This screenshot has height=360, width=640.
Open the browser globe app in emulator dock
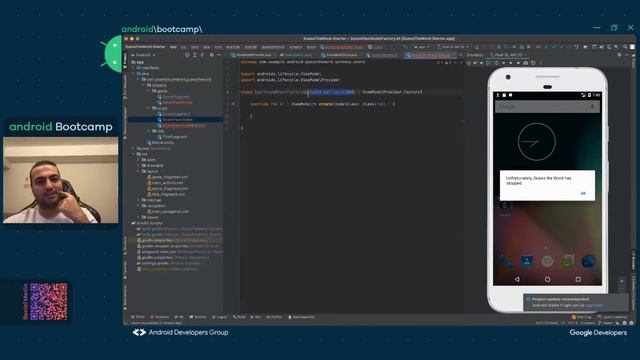(x=588, y=261)
